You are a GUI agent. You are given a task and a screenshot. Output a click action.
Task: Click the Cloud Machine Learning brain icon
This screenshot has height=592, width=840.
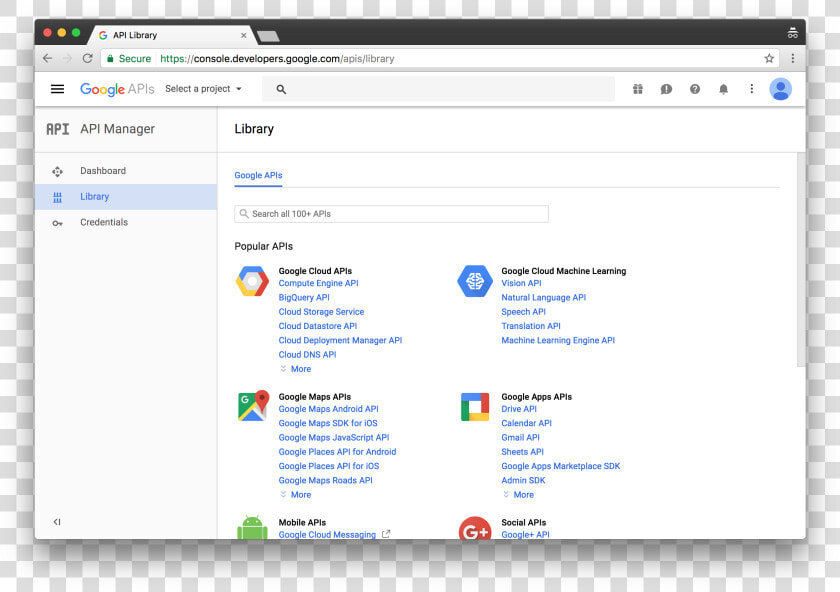tap(475, 281)
